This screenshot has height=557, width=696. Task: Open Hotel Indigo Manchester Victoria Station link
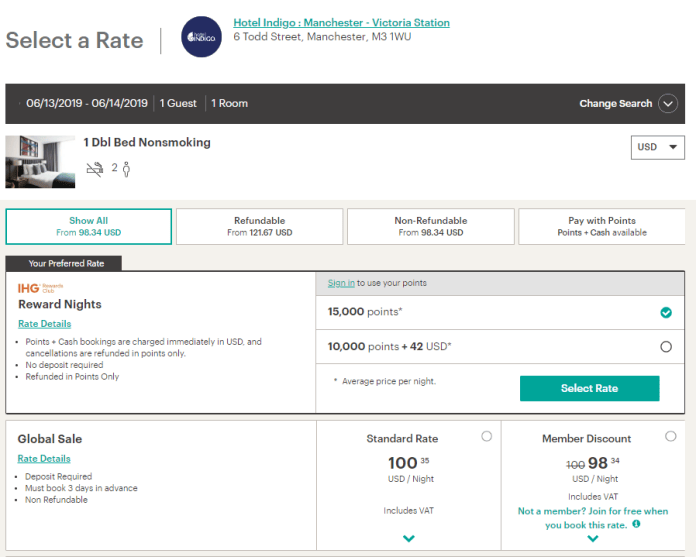click(x=341, y=23)
